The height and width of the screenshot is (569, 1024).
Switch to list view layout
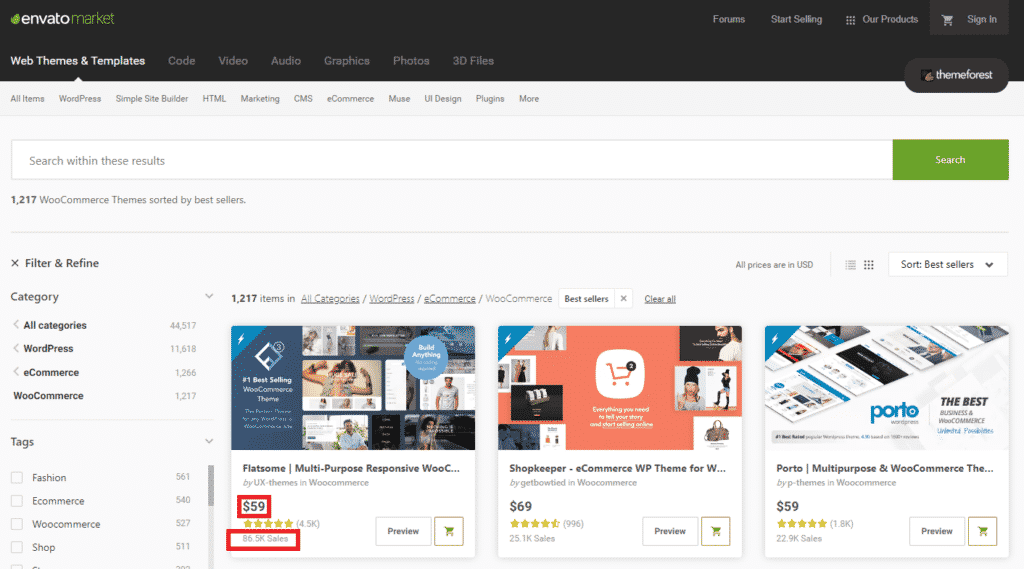(x=850, y=265)
